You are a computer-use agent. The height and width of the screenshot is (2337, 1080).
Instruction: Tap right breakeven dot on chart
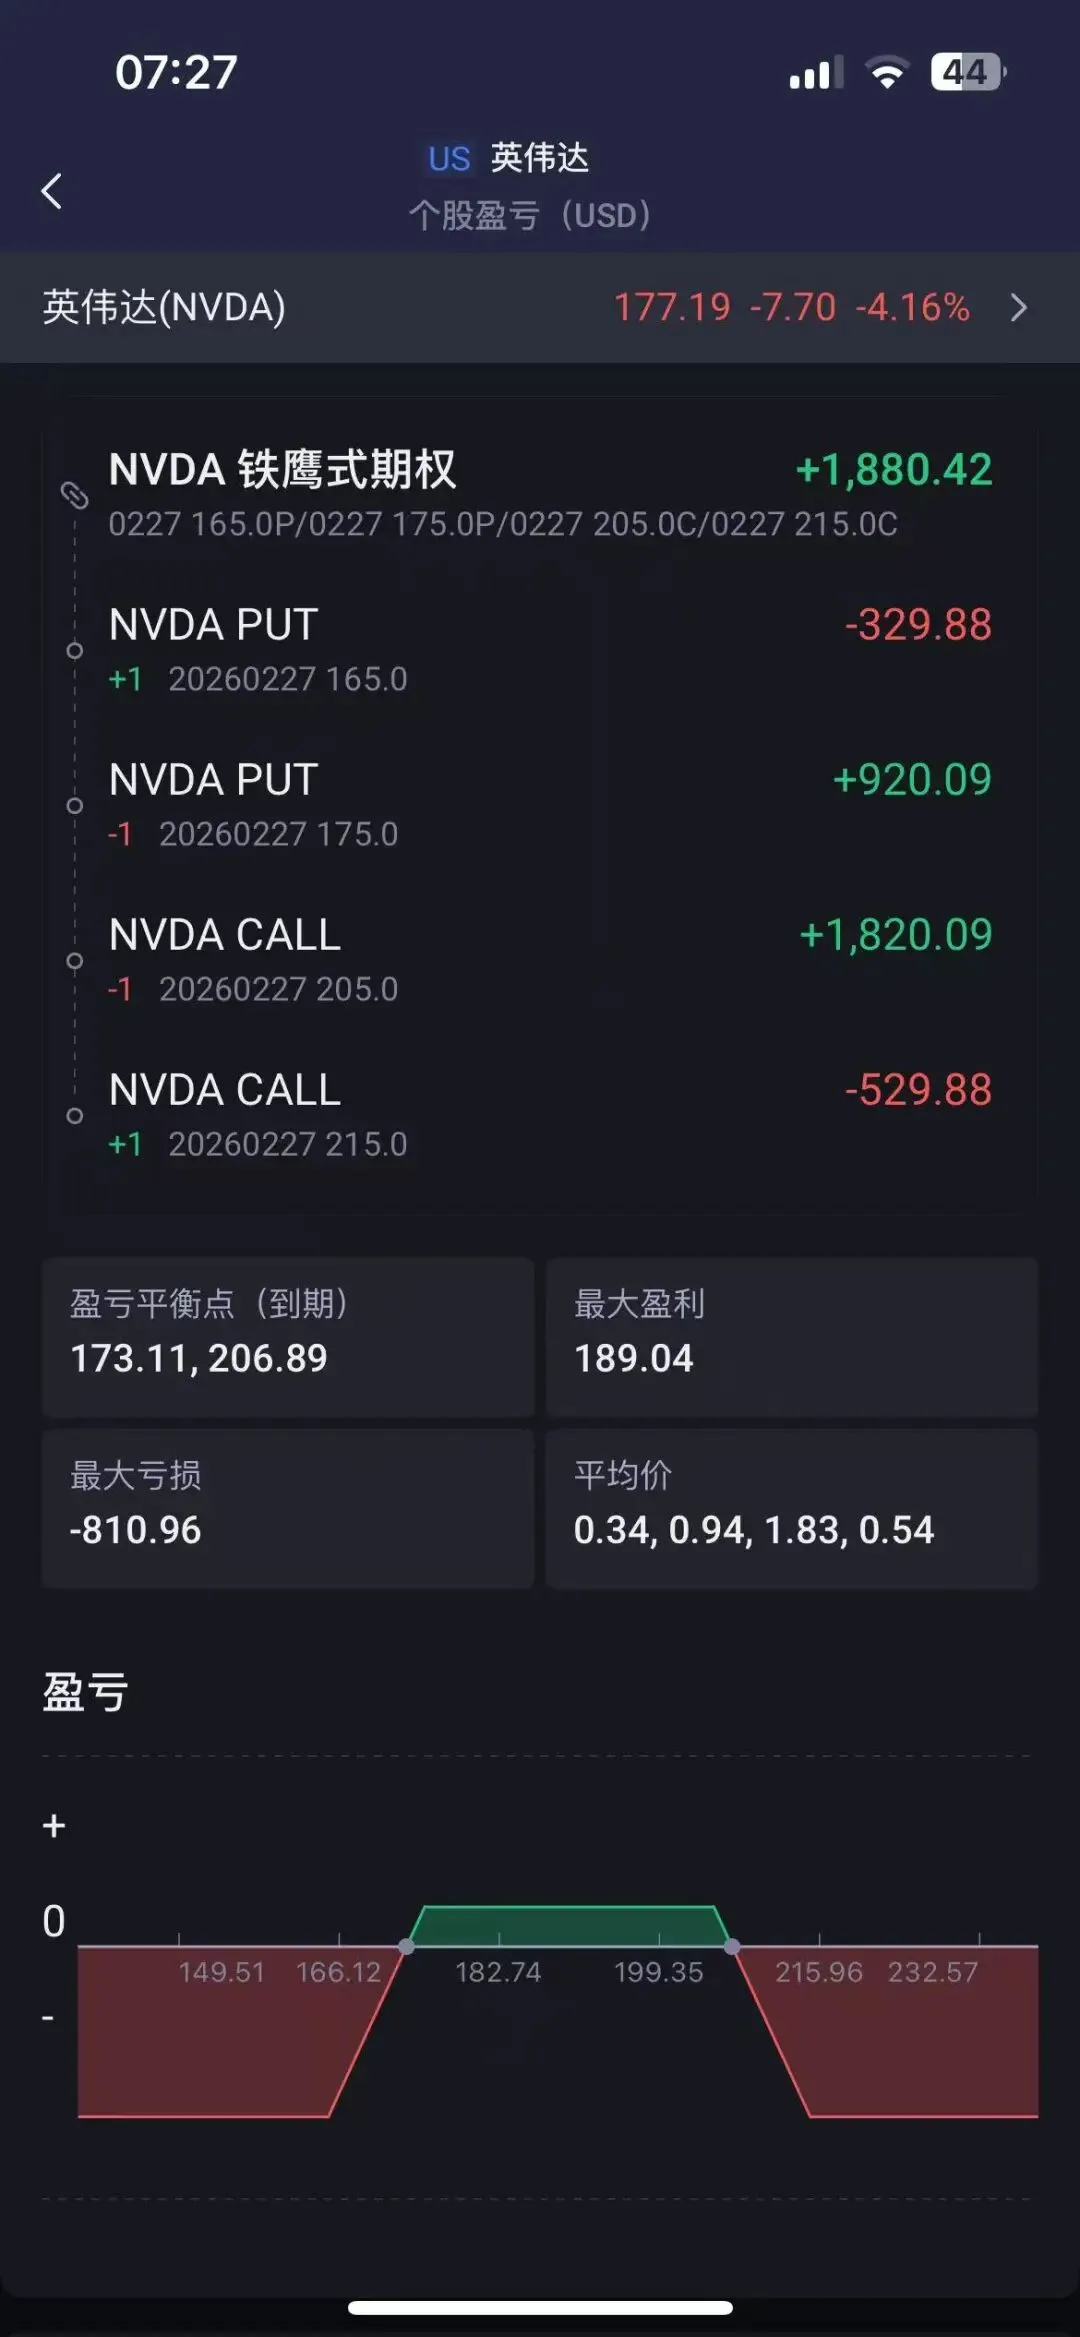pyautogui.click(x=732, y=1946)
